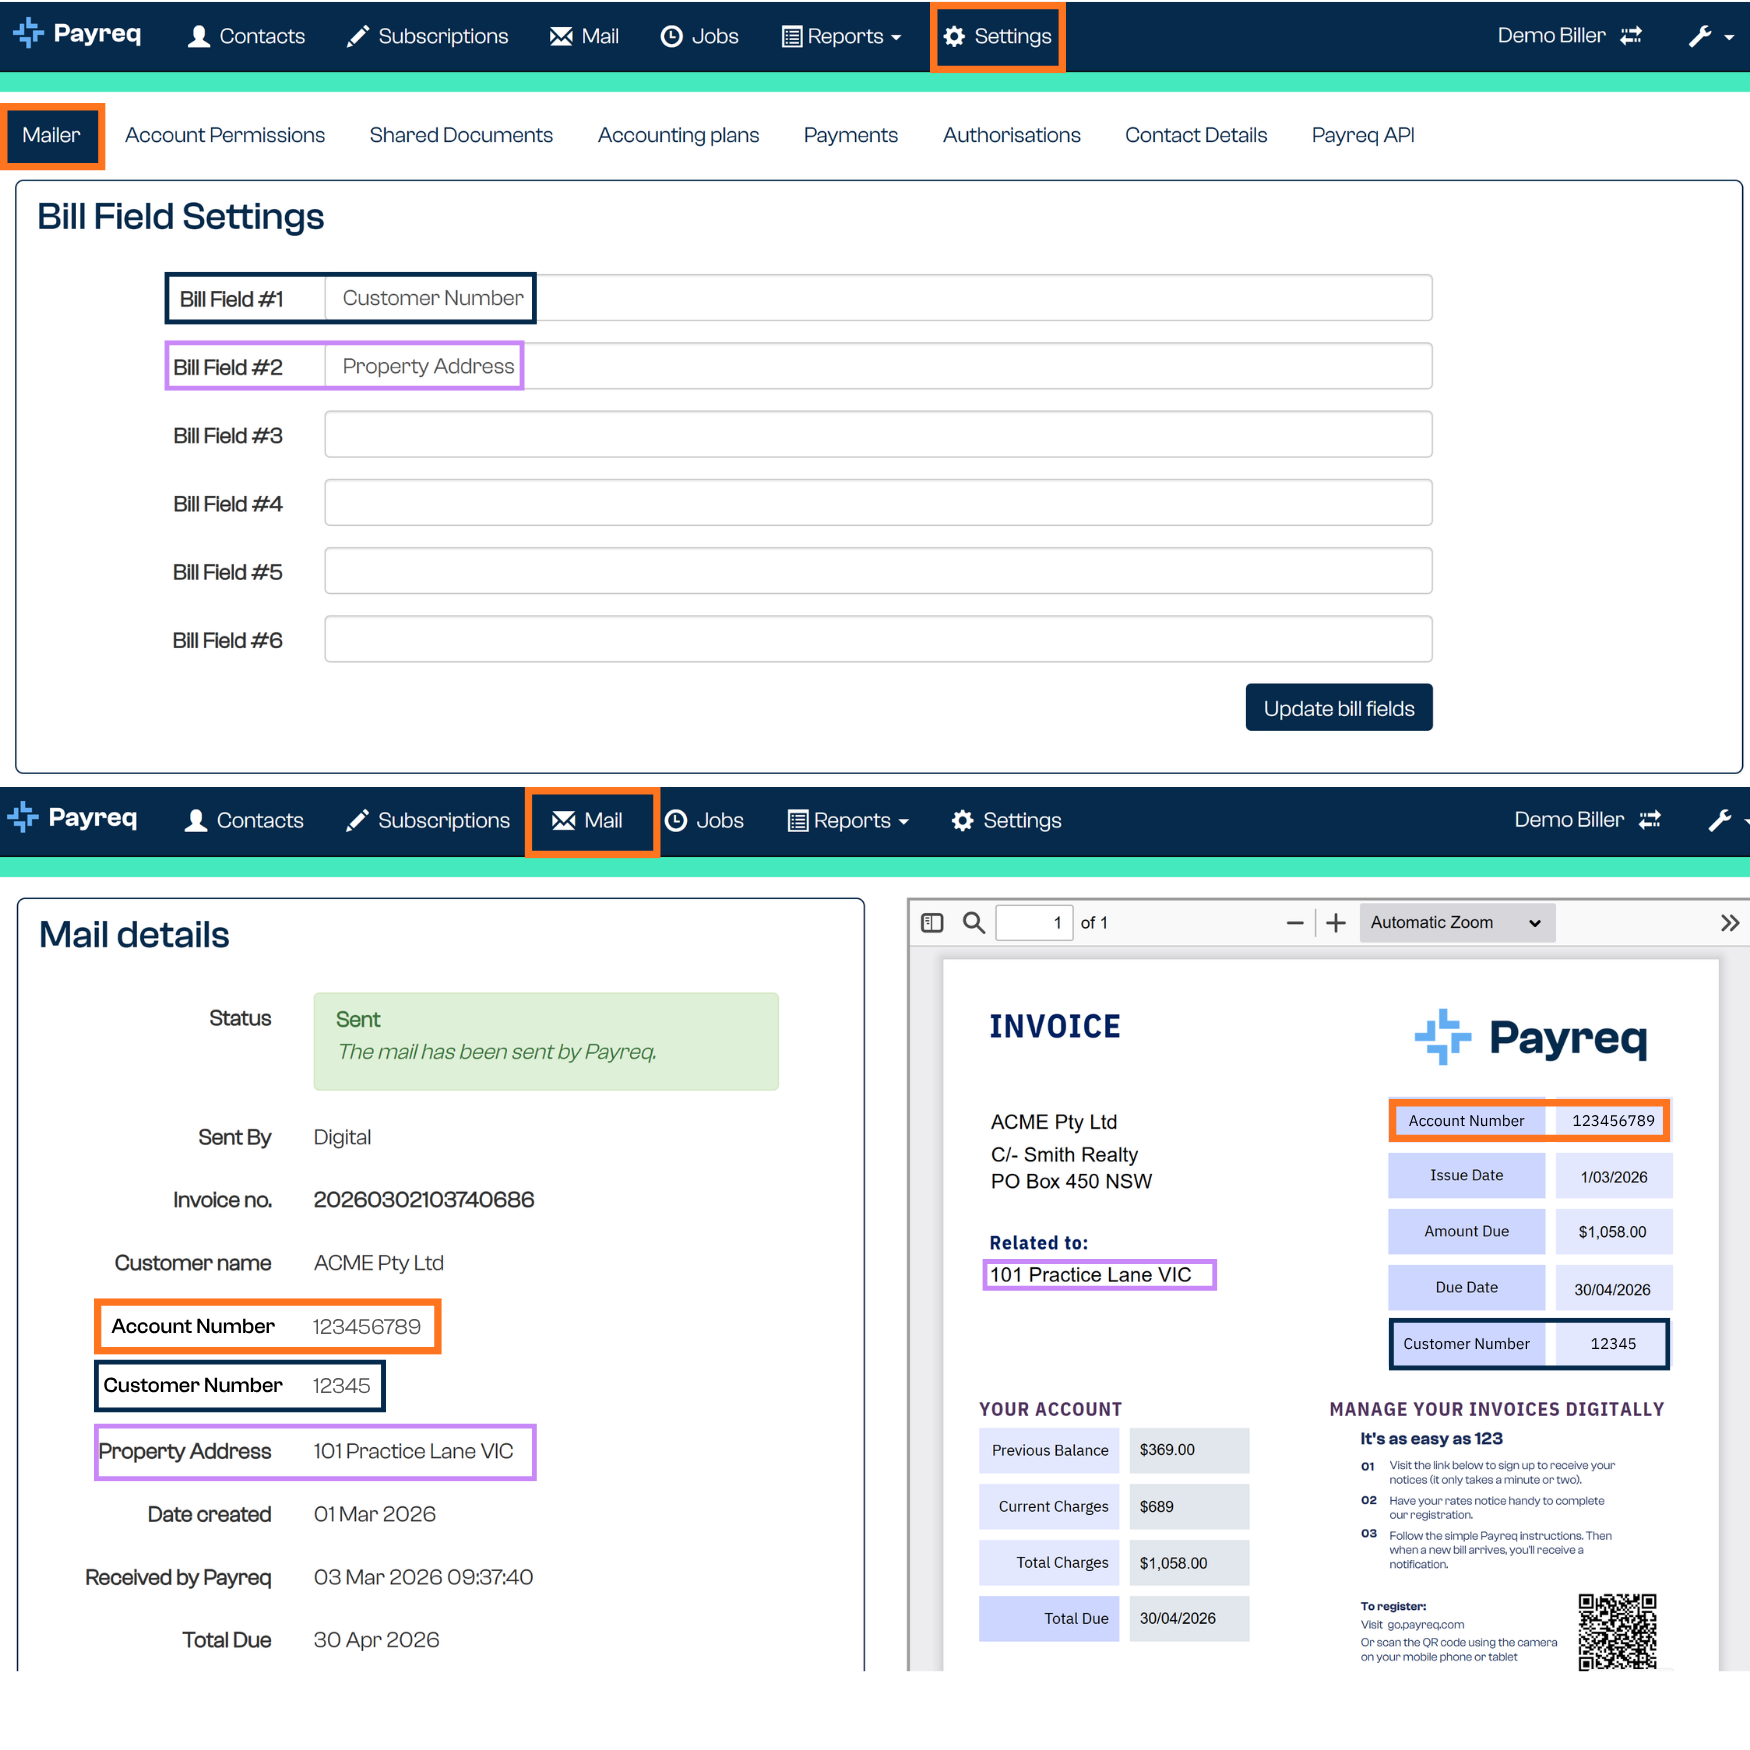Image resolution: width=1750 pixels, height=1750 pixels.
Task: Toggle the PDF viewer sidebar
Action: (932, 923)
